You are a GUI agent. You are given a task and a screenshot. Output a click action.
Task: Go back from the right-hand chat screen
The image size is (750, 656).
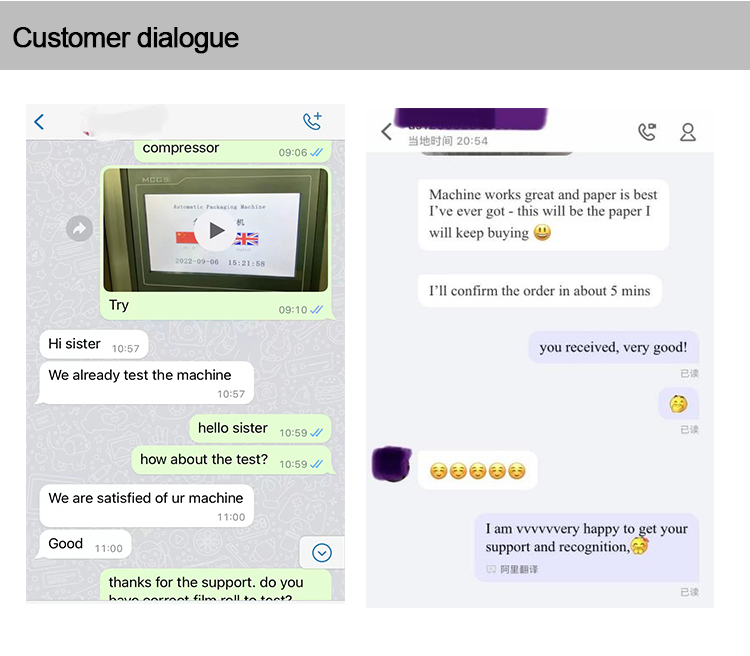click(x=387, y=132)
